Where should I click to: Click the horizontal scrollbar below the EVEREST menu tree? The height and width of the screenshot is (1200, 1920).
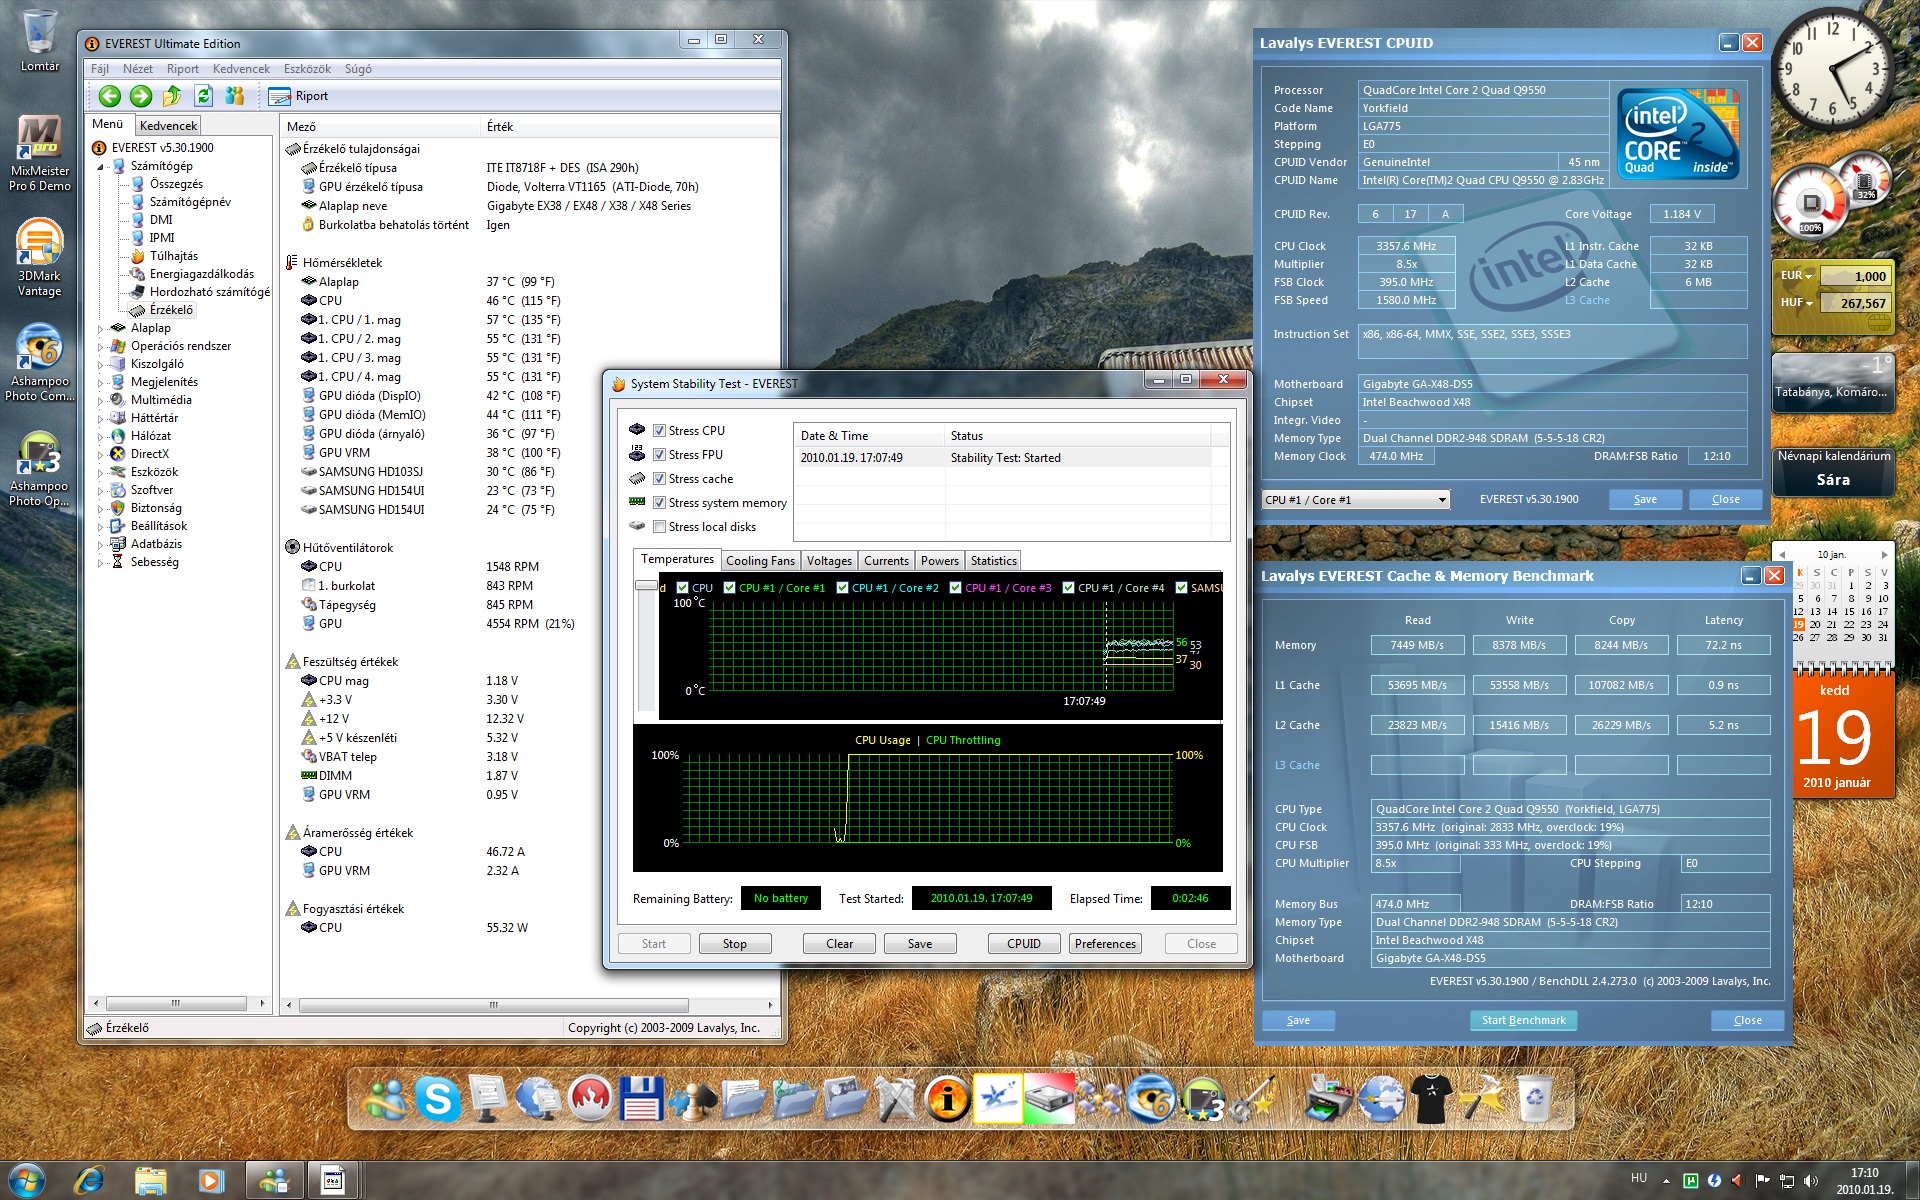tap(178, 1003)
